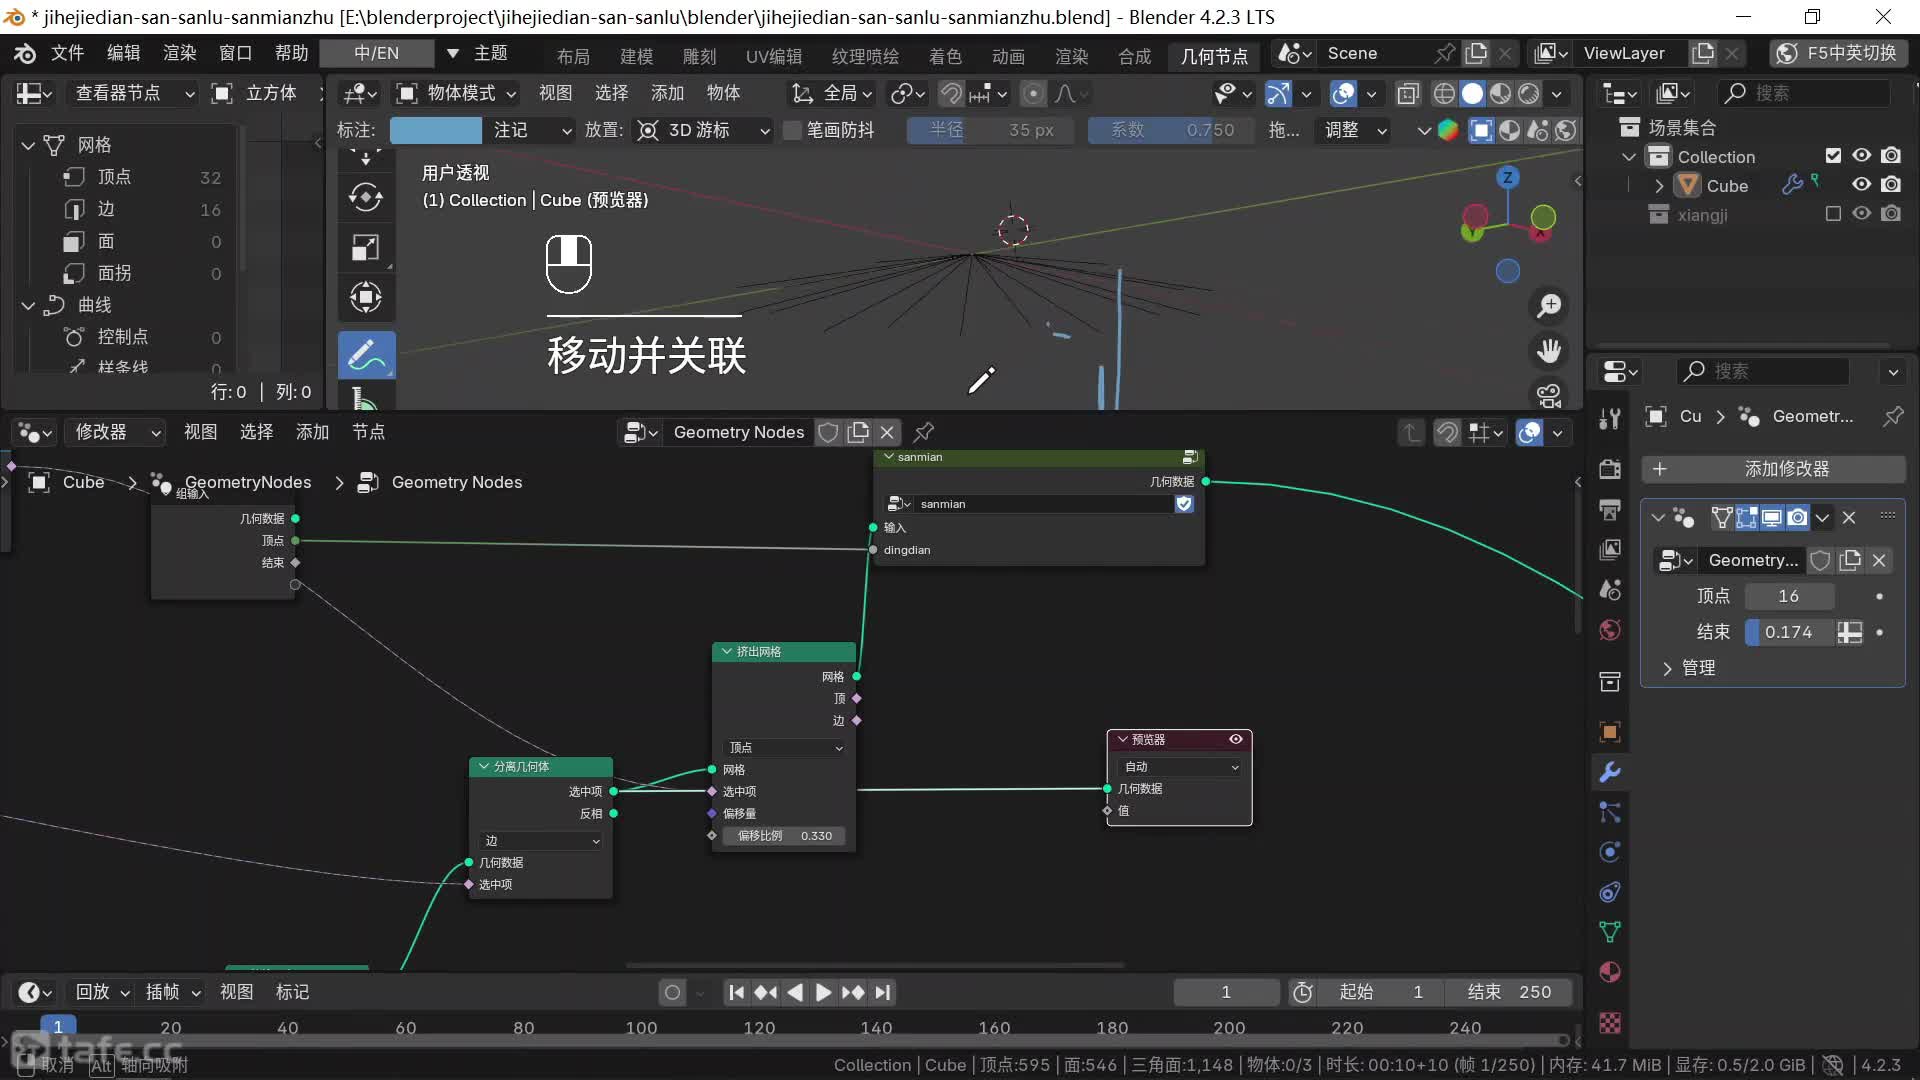Click the toggle camera view icon
This screenshot has width=1920, height=1080.
pyautogui.click(x=1549, y=396)
